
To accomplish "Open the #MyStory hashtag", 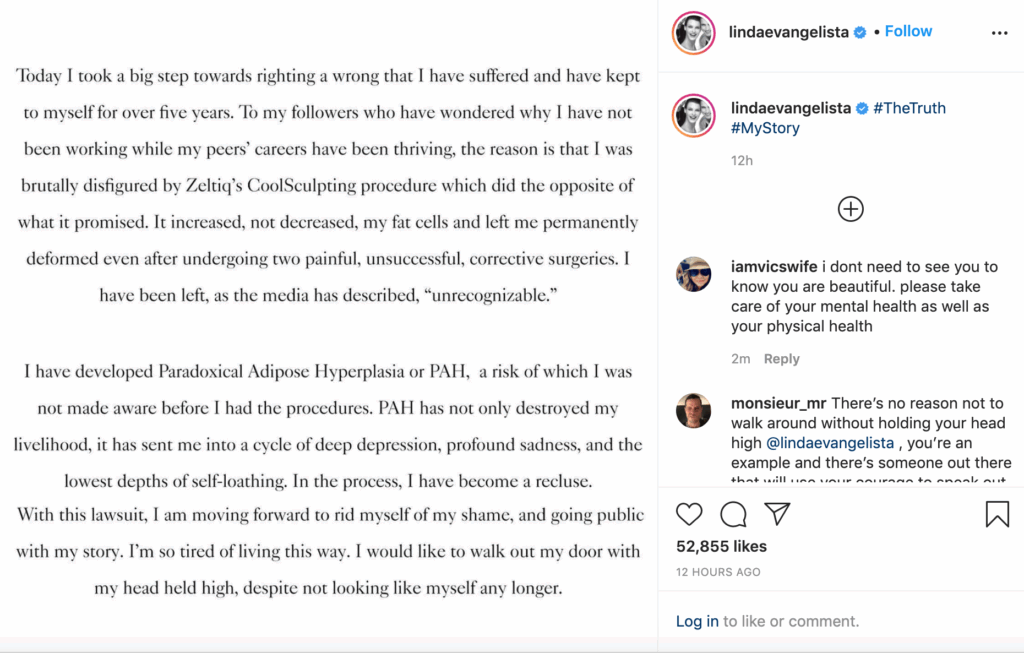I will (x=765, y=128).
